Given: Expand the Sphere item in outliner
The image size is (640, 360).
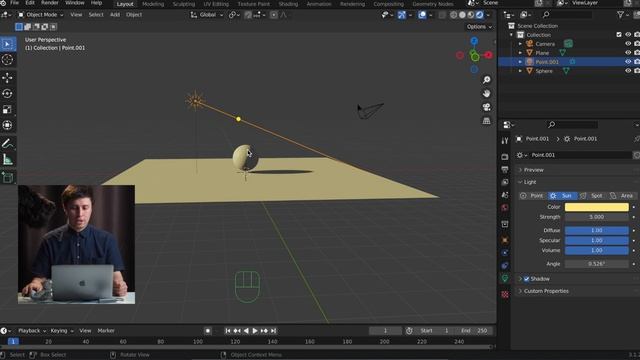Looking at the screenshot, I should coord(520,71).
